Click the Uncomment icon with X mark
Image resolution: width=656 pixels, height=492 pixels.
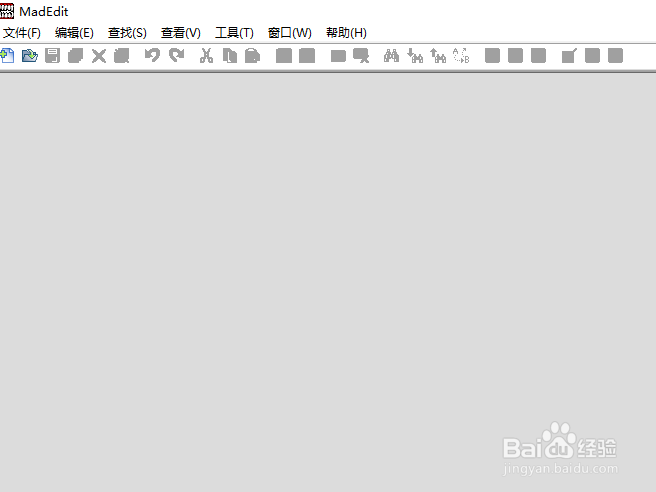point(361,56)
